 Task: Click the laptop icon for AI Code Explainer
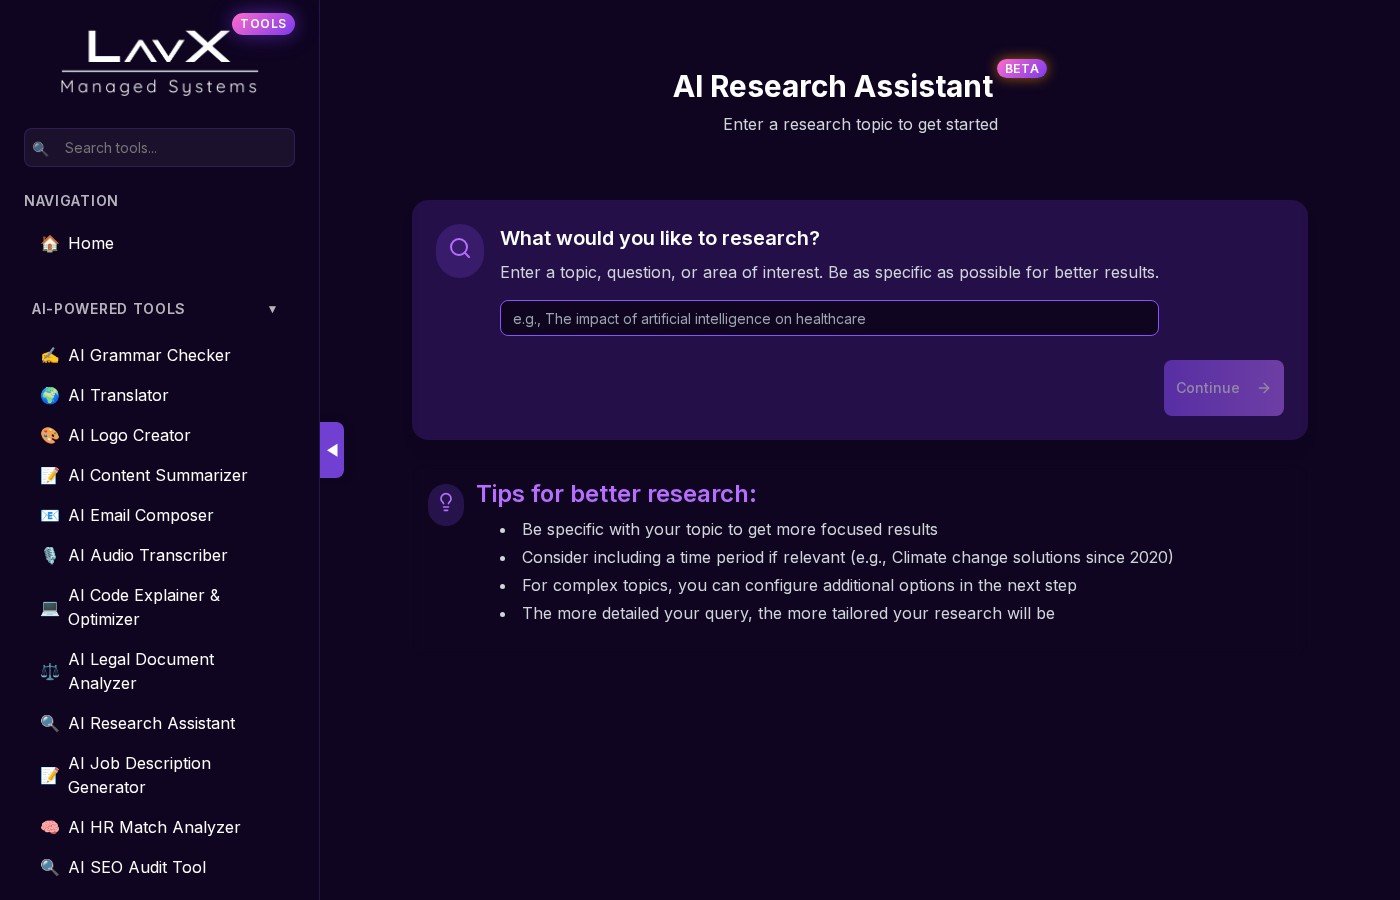pyautogui.click(x=49, y=607)
